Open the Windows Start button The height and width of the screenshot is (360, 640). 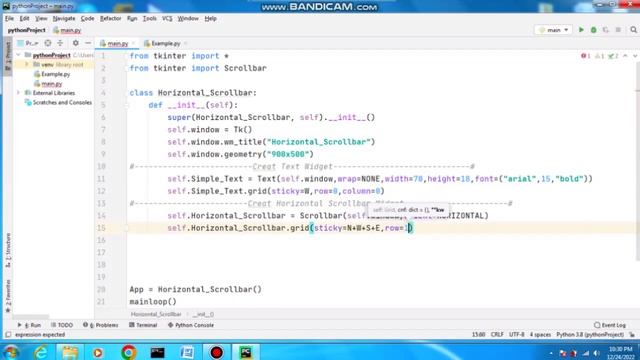(11, 352)
